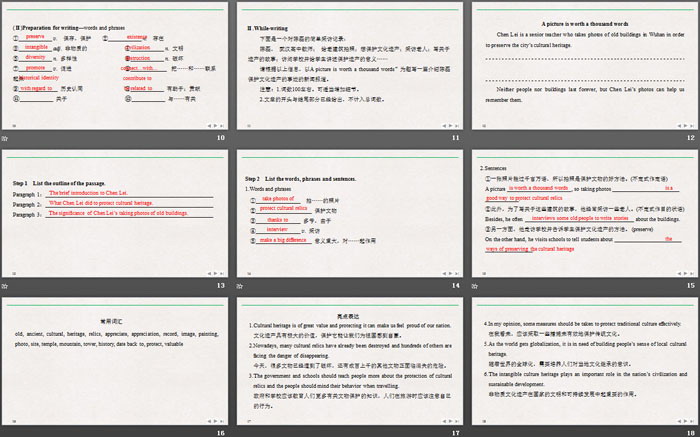
Task: Click the animation star icon under slide 10
Action: tap(7, 137)
